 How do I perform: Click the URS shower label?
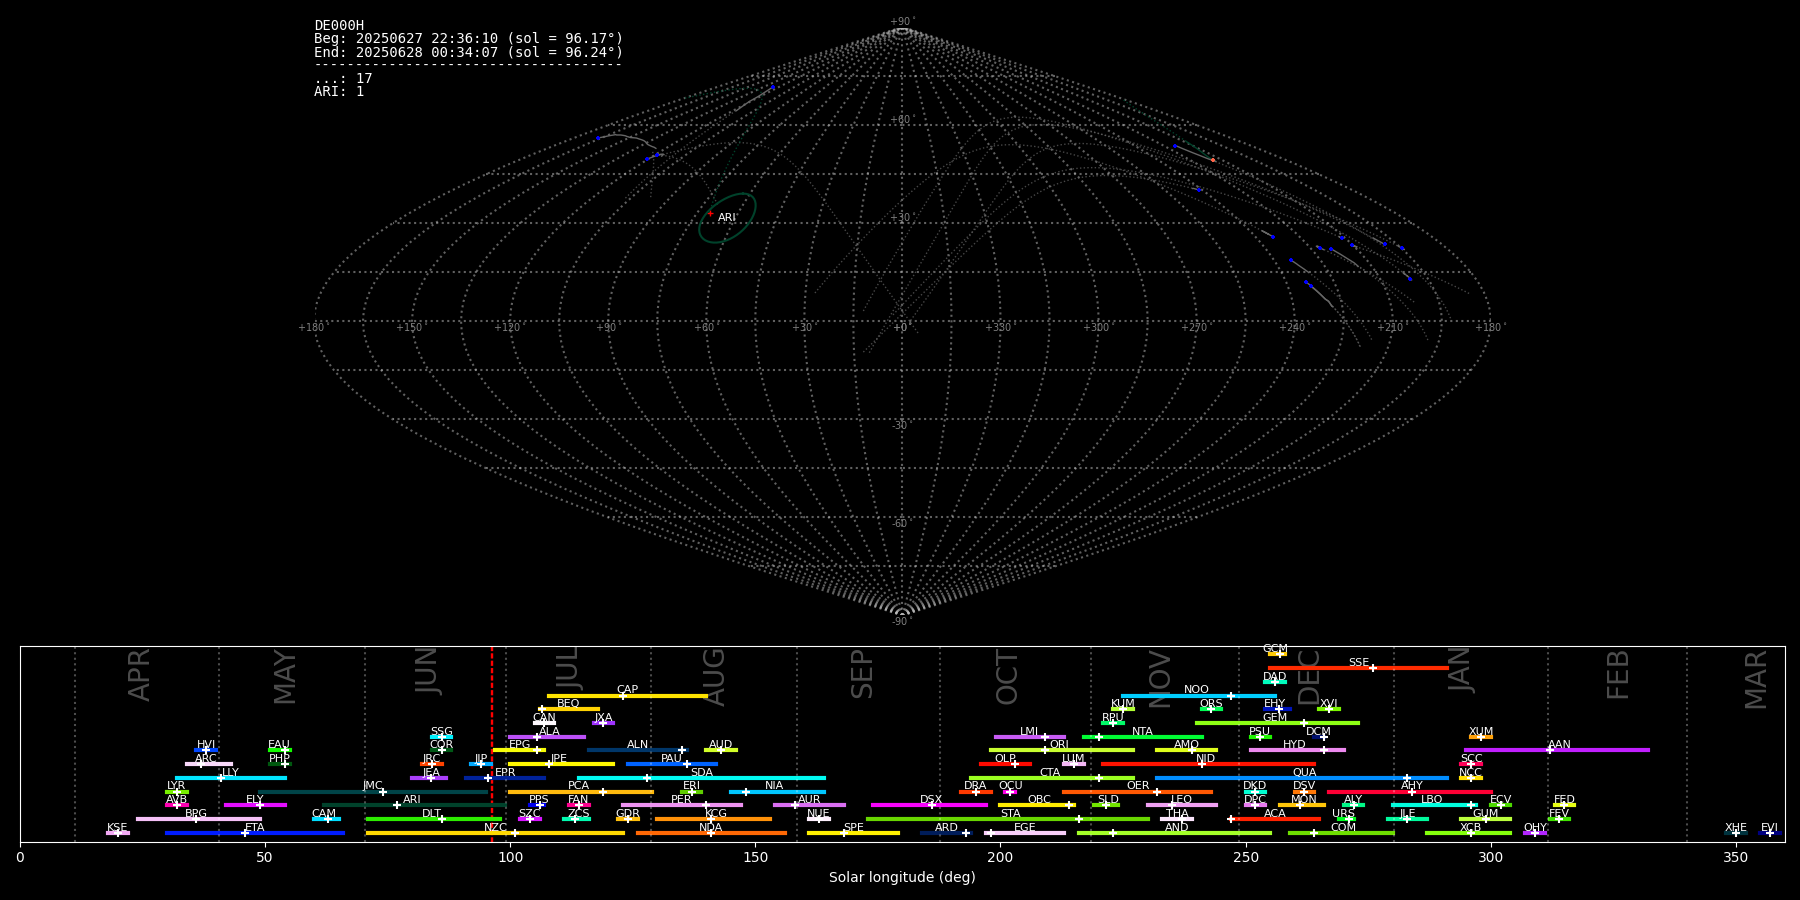click(x=1343, y=814)
